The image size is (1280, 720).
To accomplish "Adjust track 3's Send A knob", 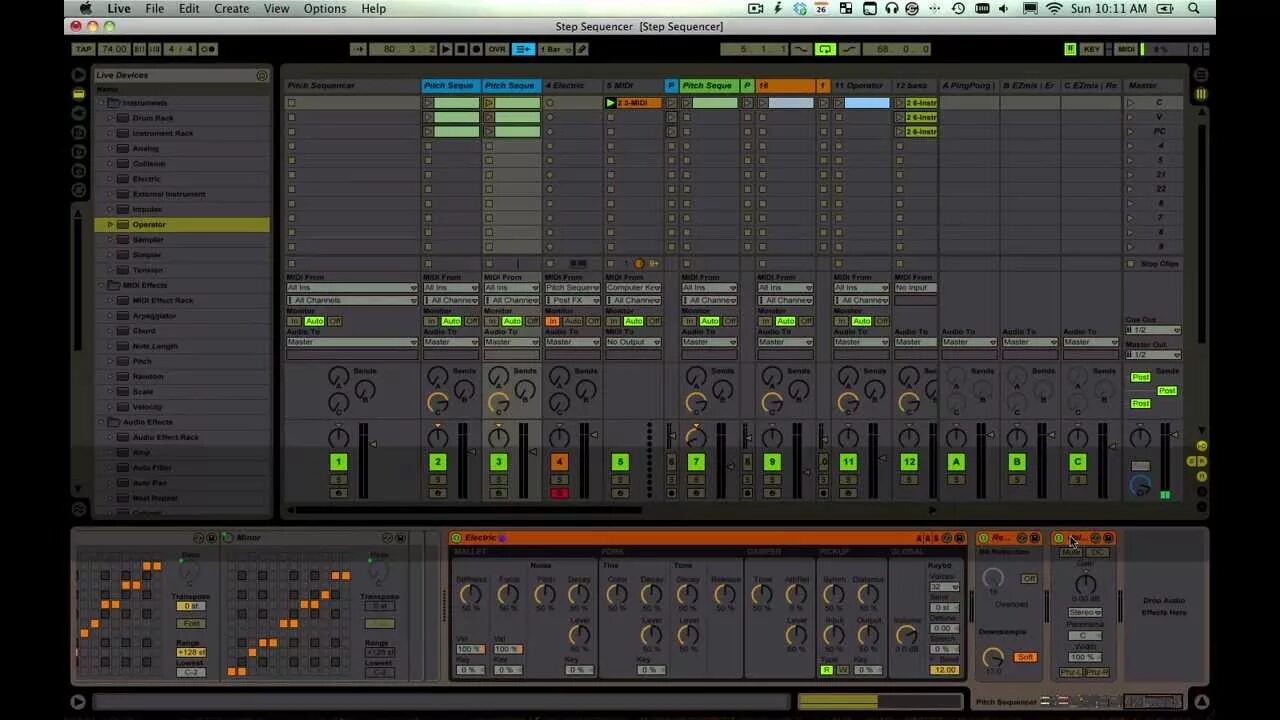I will click(x=498, y=377).
